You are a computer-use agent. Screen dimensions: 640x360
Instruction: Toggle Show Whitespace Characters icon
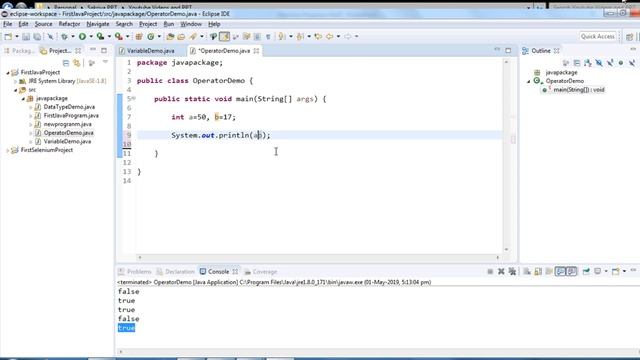pos(268,37)
